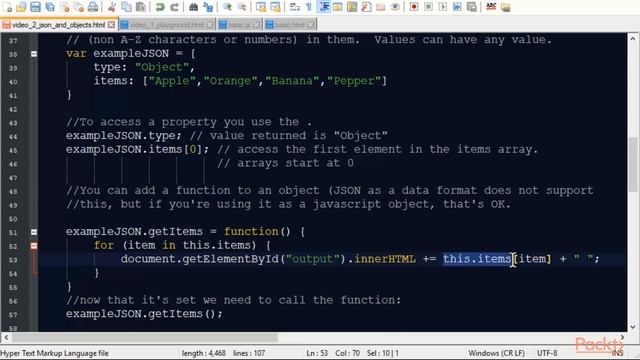Open the user defined language dialog icon

coord(338,7)
